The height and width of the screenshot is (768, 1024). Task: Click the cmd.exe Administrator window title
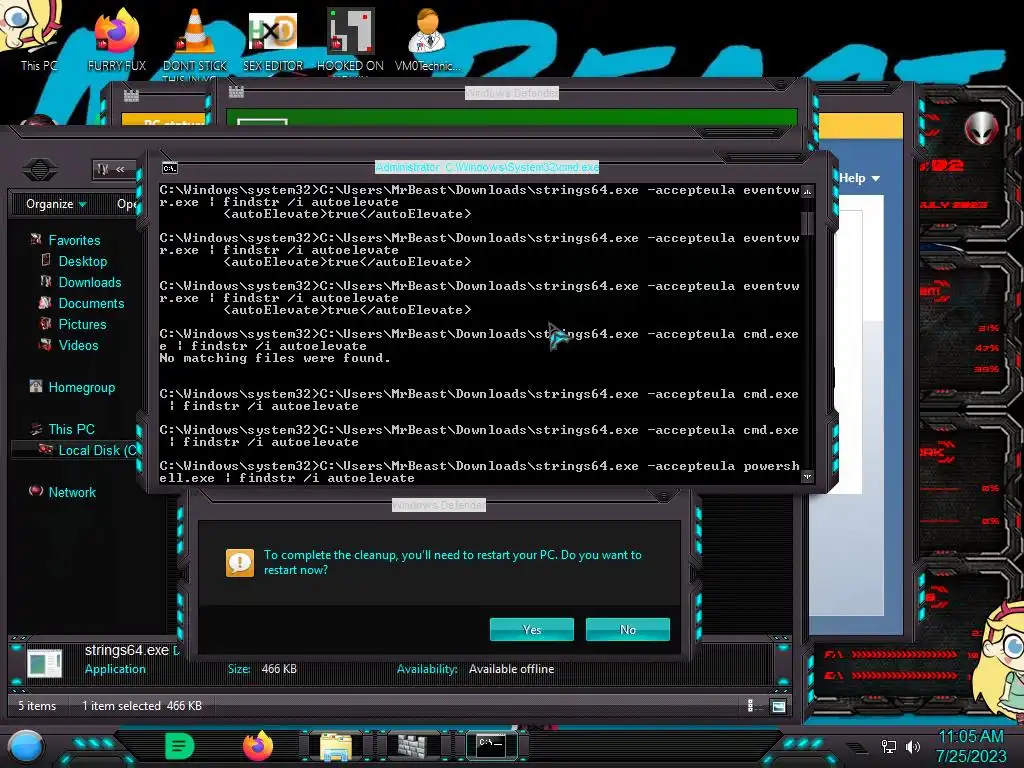[x=487, y=167]
